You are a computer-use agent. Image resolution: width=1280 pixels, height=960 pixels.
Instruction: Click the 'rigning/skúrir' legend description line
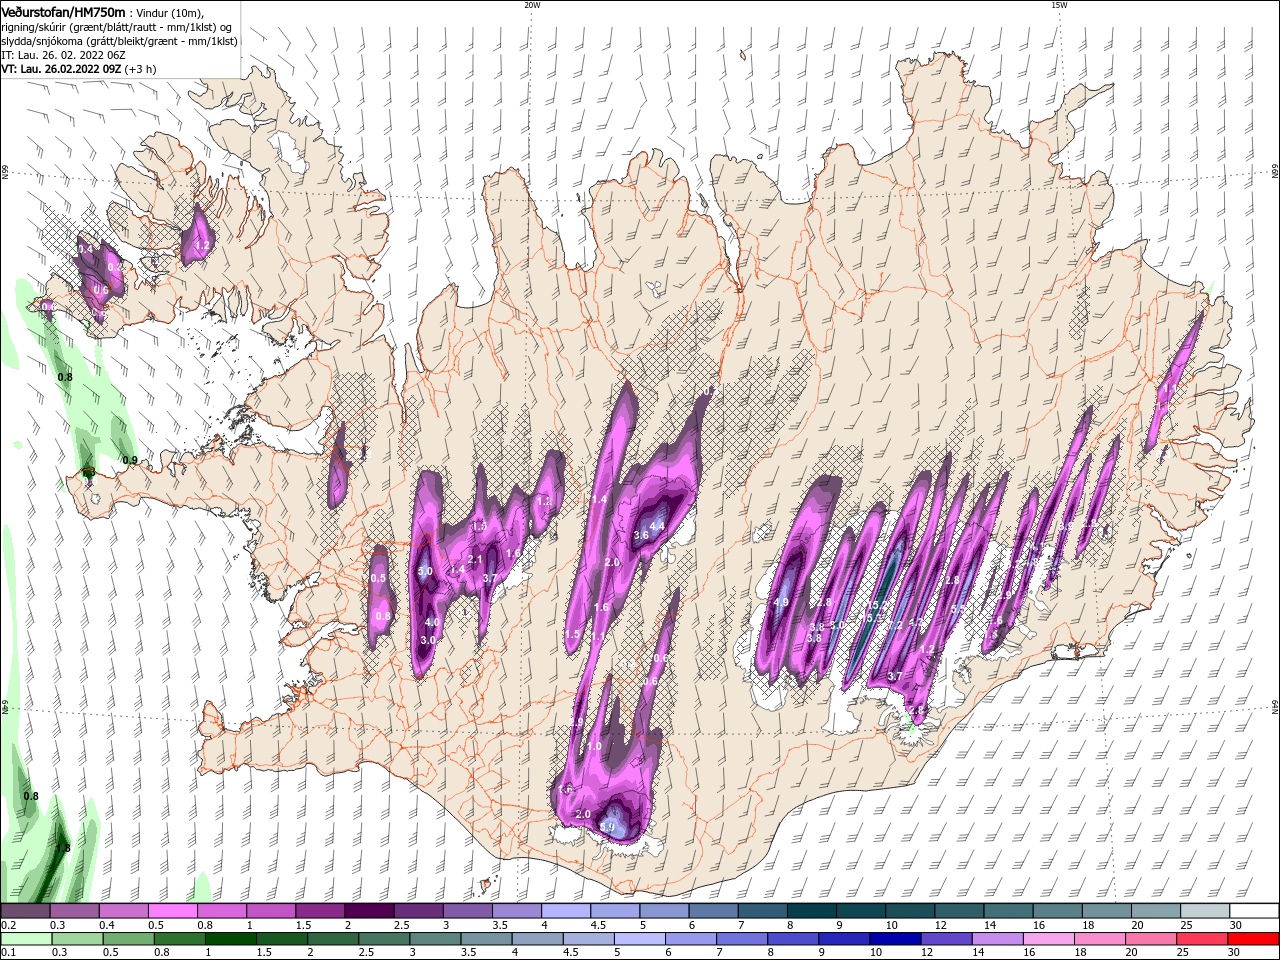coord(116,27)
